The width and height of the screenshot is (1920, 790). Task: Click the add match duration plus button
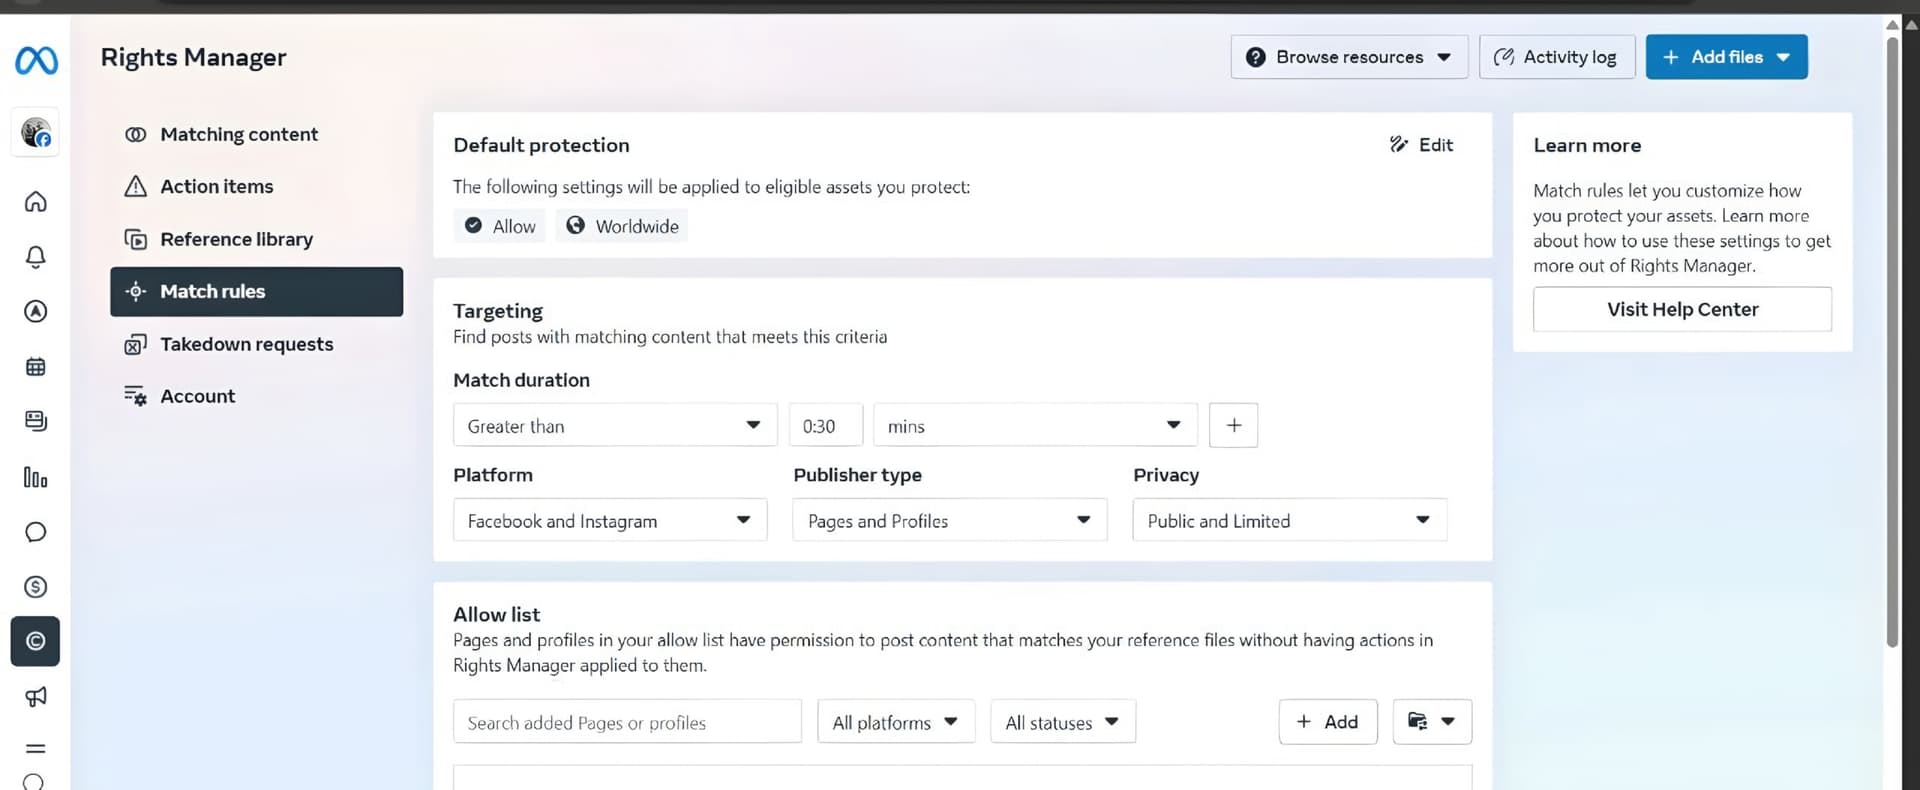click(x=1233, y=426)
